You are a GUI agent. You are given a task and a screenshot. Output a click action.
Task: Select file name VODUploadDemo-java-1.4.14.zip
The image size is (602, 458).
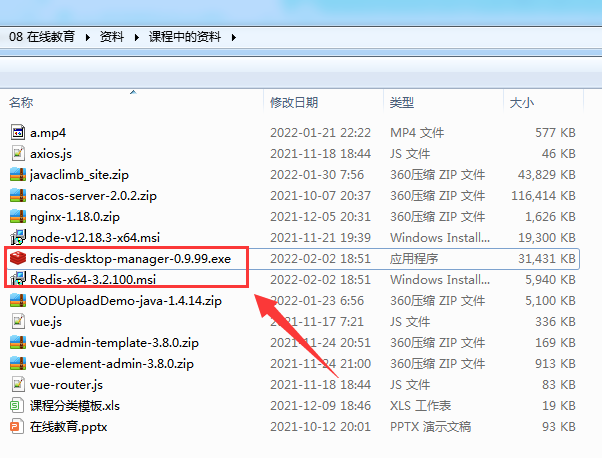[x=126, y=301]
